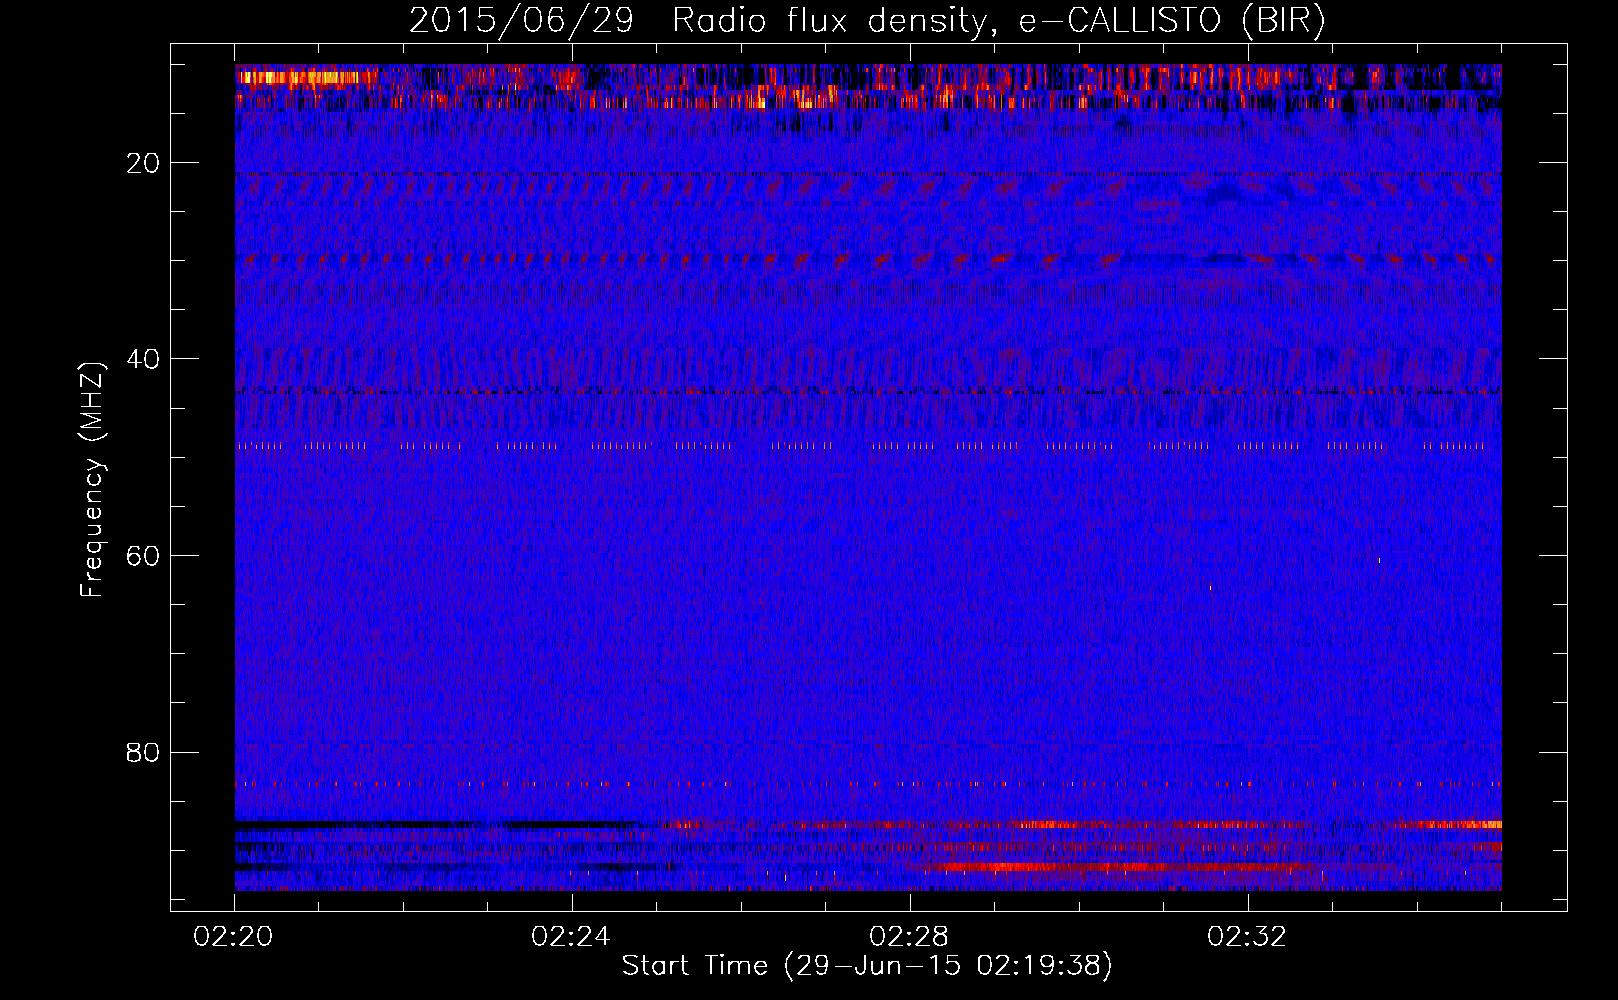Viewport: 1618px width, 1000px height.
Task: Click the 'Start Time (29-Jun-15 02:19:38)' axis label
Action: point(867,966)
